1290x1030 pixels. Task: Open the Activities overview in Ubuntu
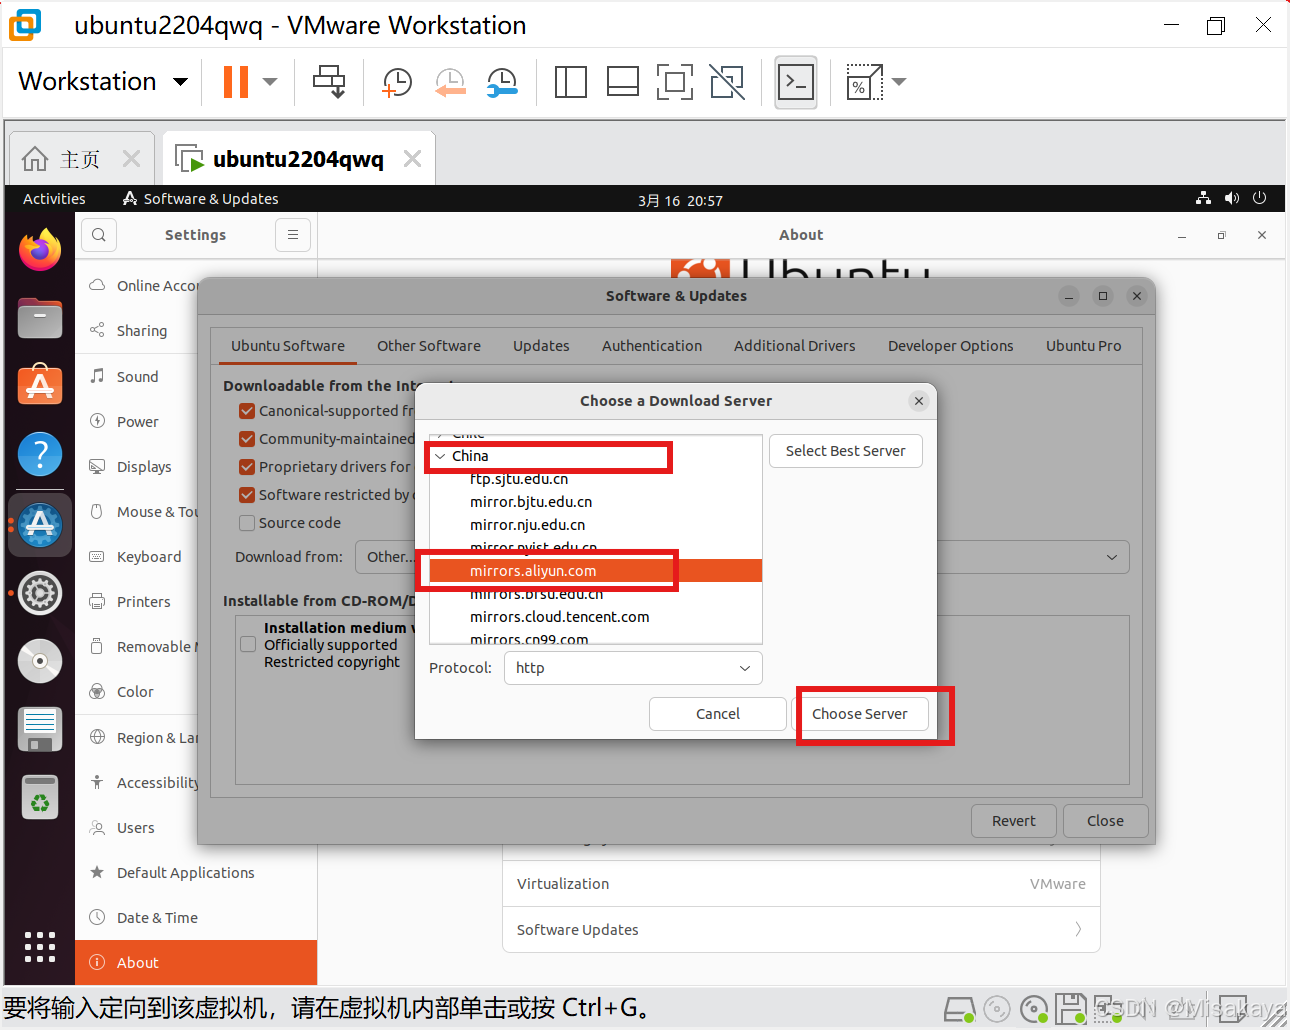click(x=54, y=199)
